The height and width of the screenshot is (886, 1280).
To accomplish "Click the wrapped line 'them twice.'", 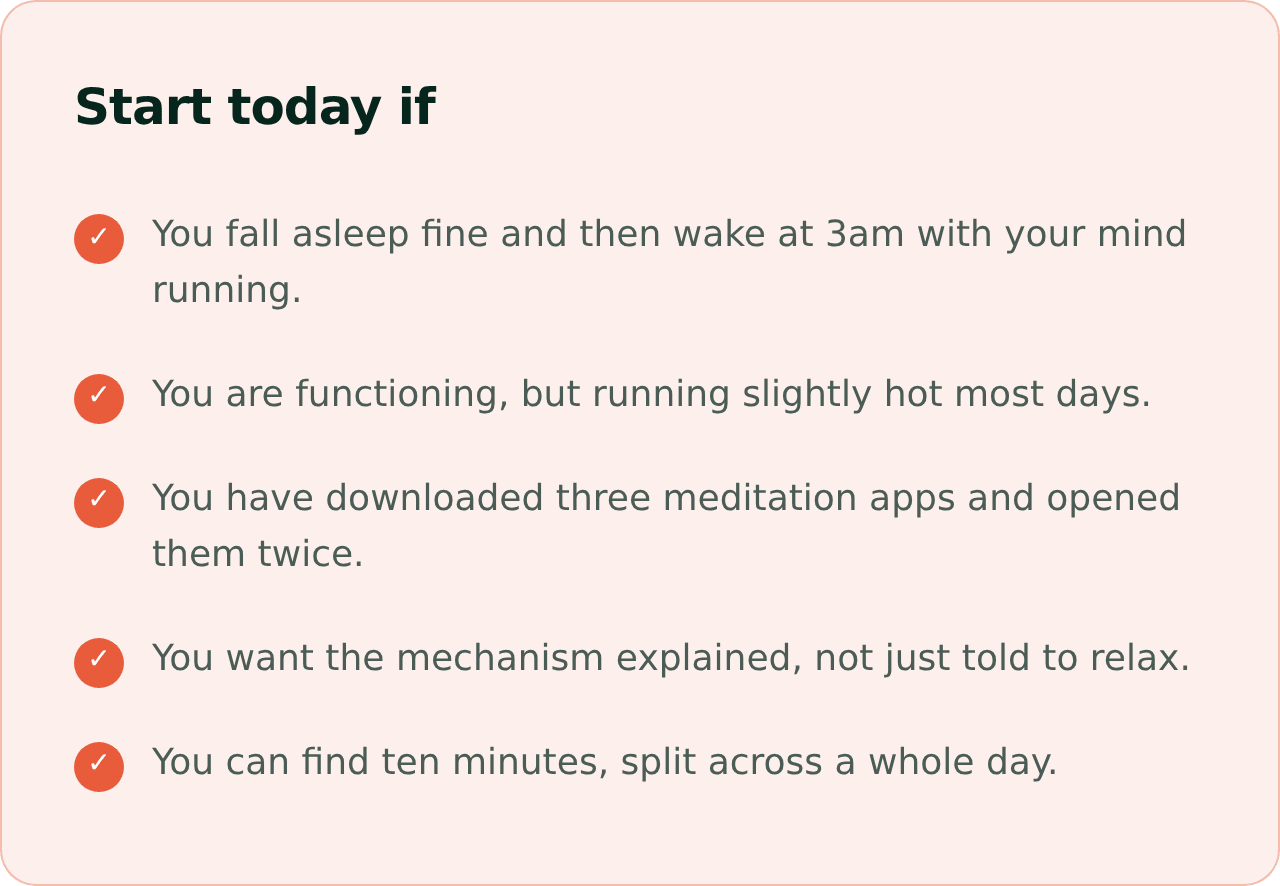I will tap(258, 554).
